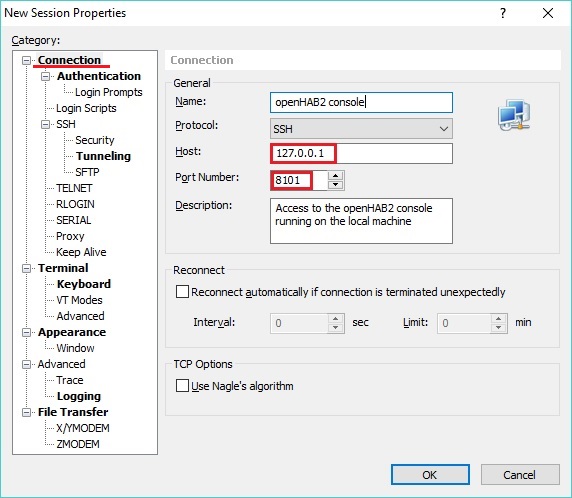
Task: Decrease the Port Number value
Action: point(335,185)
